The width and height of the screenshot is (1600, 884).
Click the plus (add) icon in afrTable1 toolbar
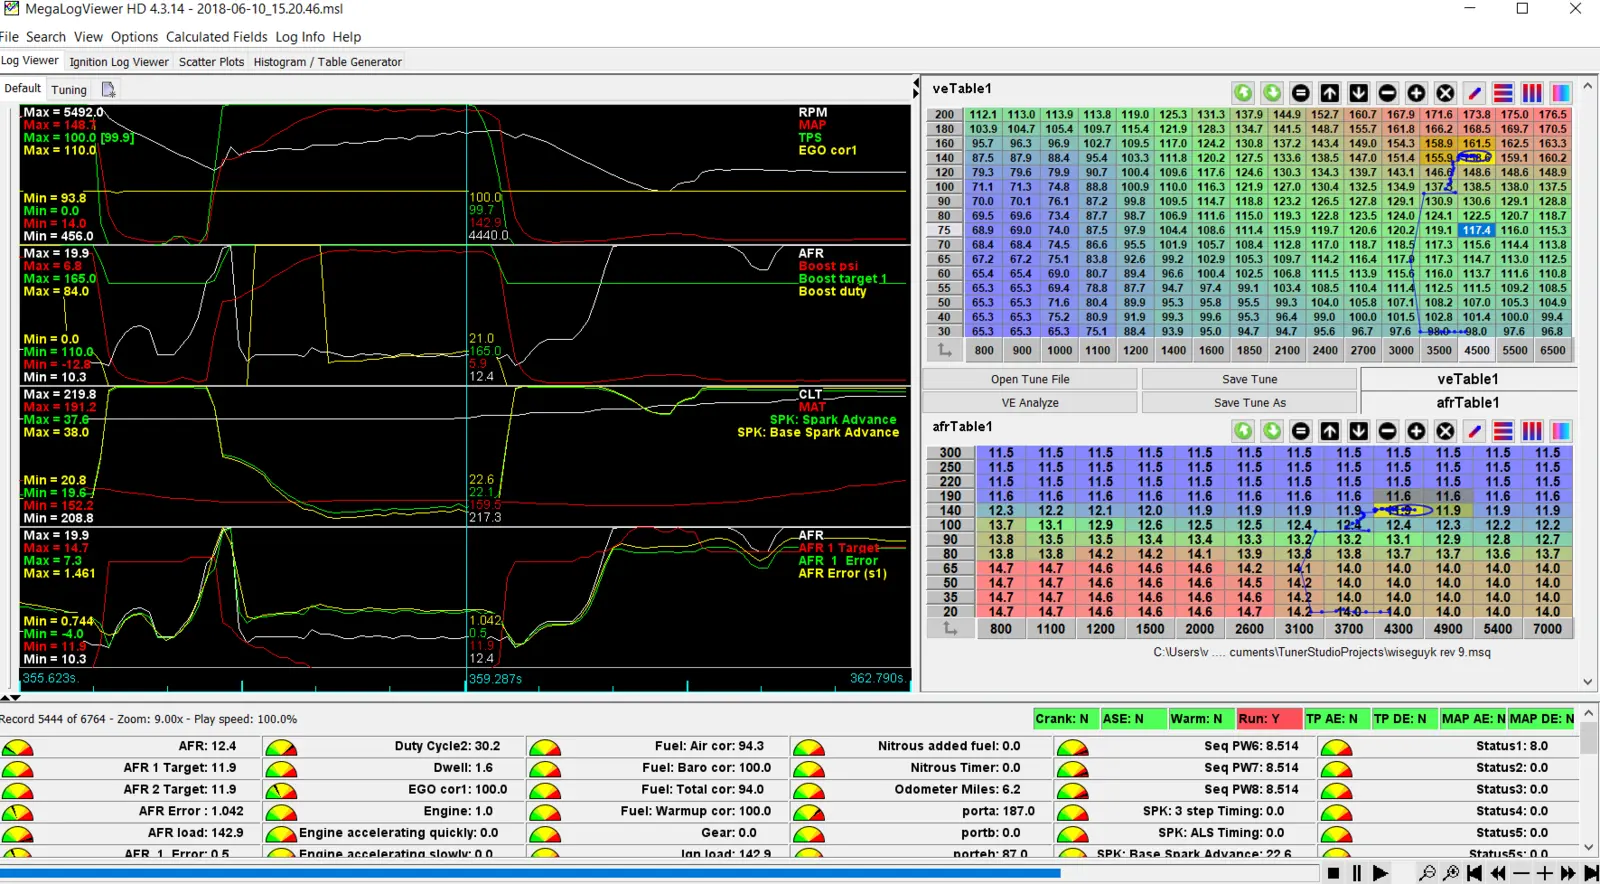click(1417, 431)
